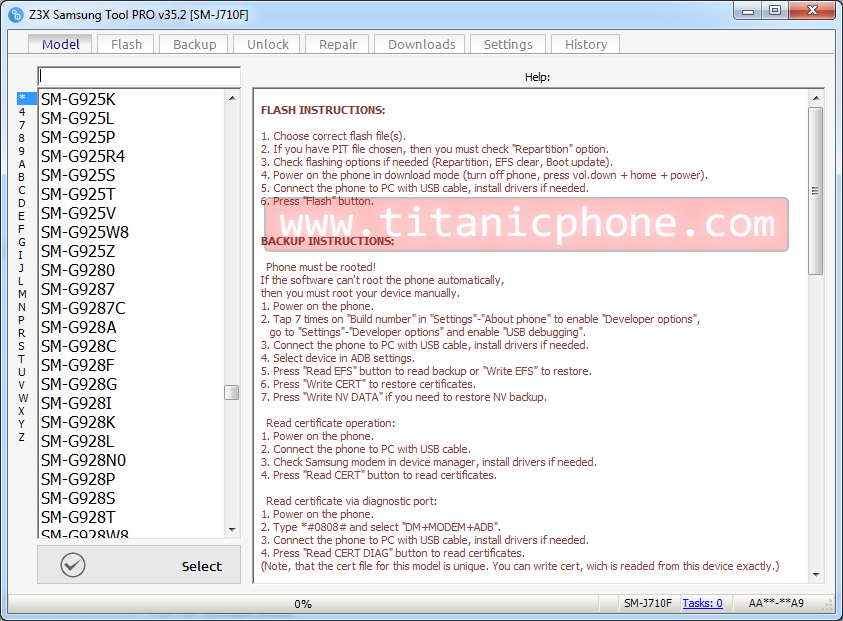Screen dimensions: 843x621
Task: Type in the model search field
Action: coord(139,76)
